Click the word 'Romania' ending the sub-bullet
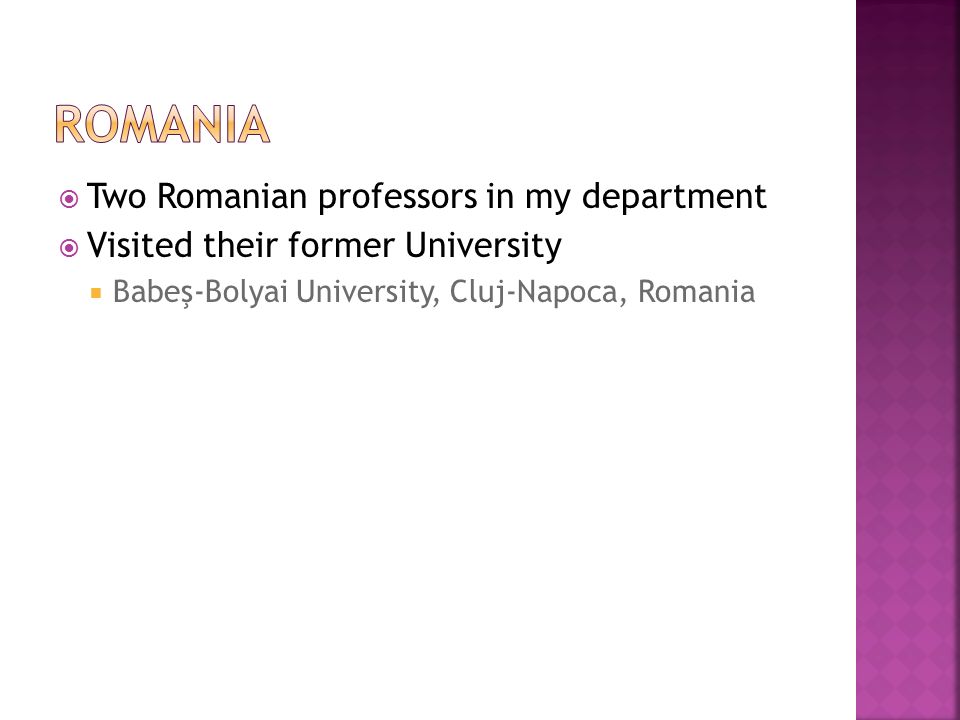This screenshot has width=960, height=720. pos(697,291)
